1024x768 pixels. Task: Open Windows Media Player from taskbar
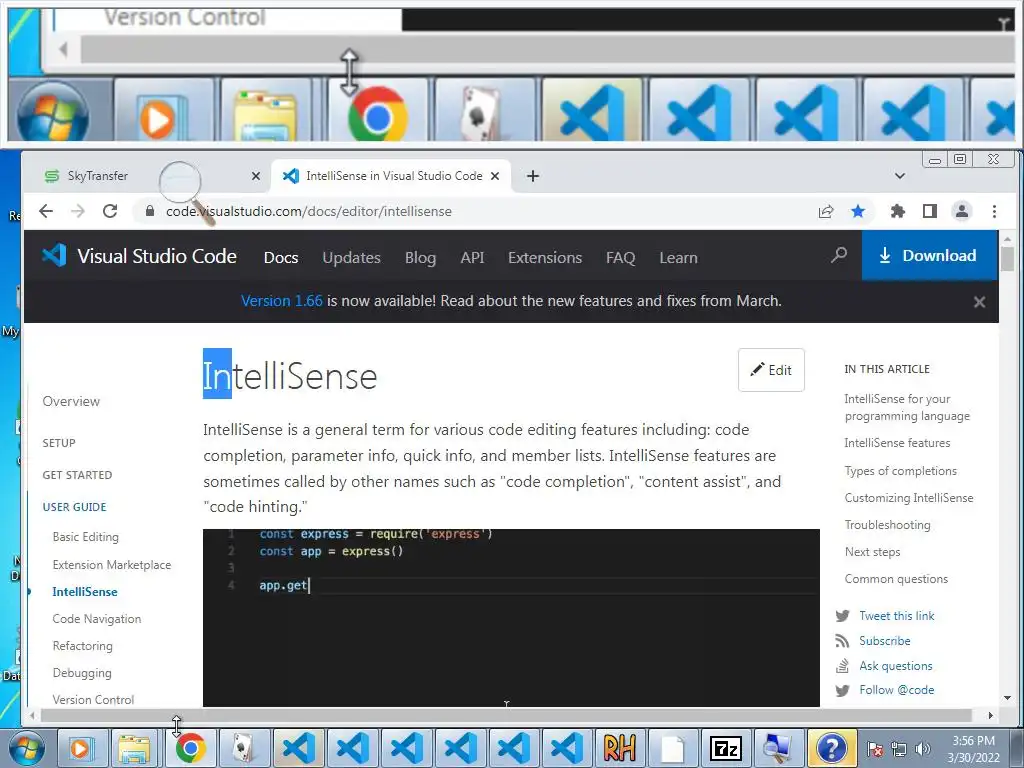point(82,748)
